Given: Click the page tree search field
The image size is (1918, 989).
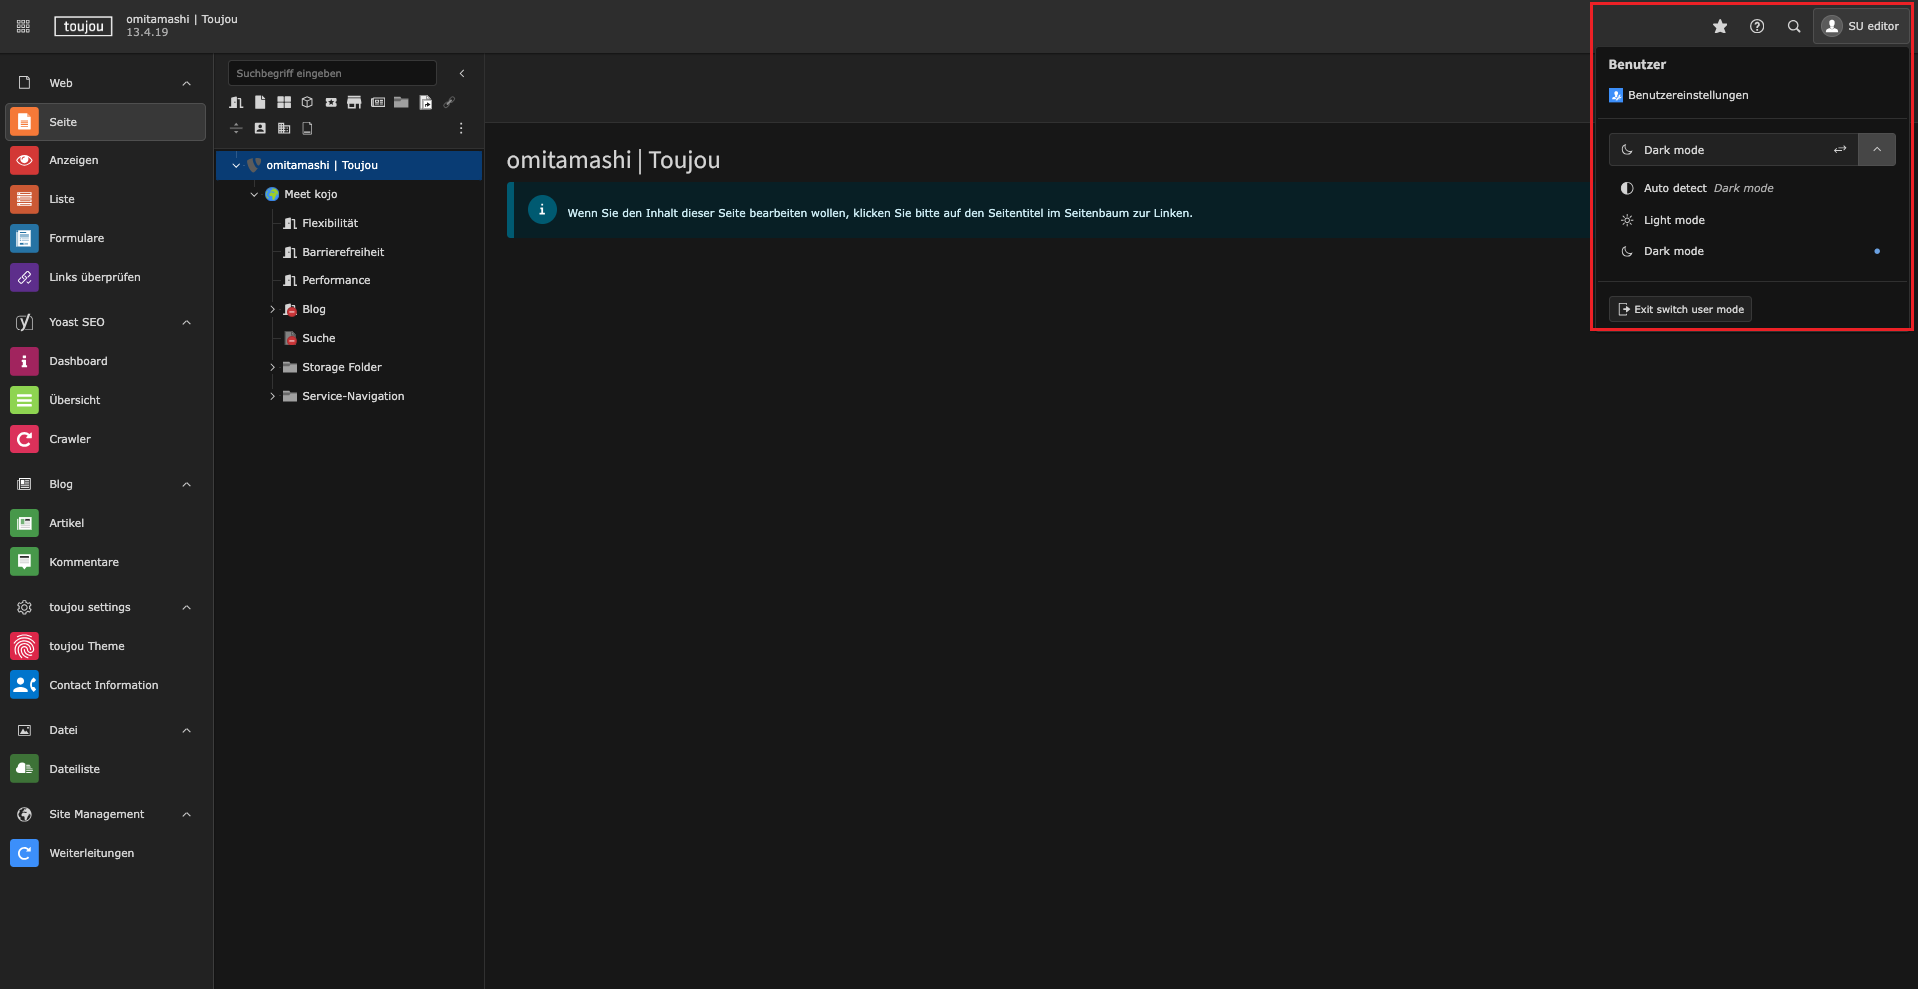Looking at the screenshot, I should (x=331, y=73).
